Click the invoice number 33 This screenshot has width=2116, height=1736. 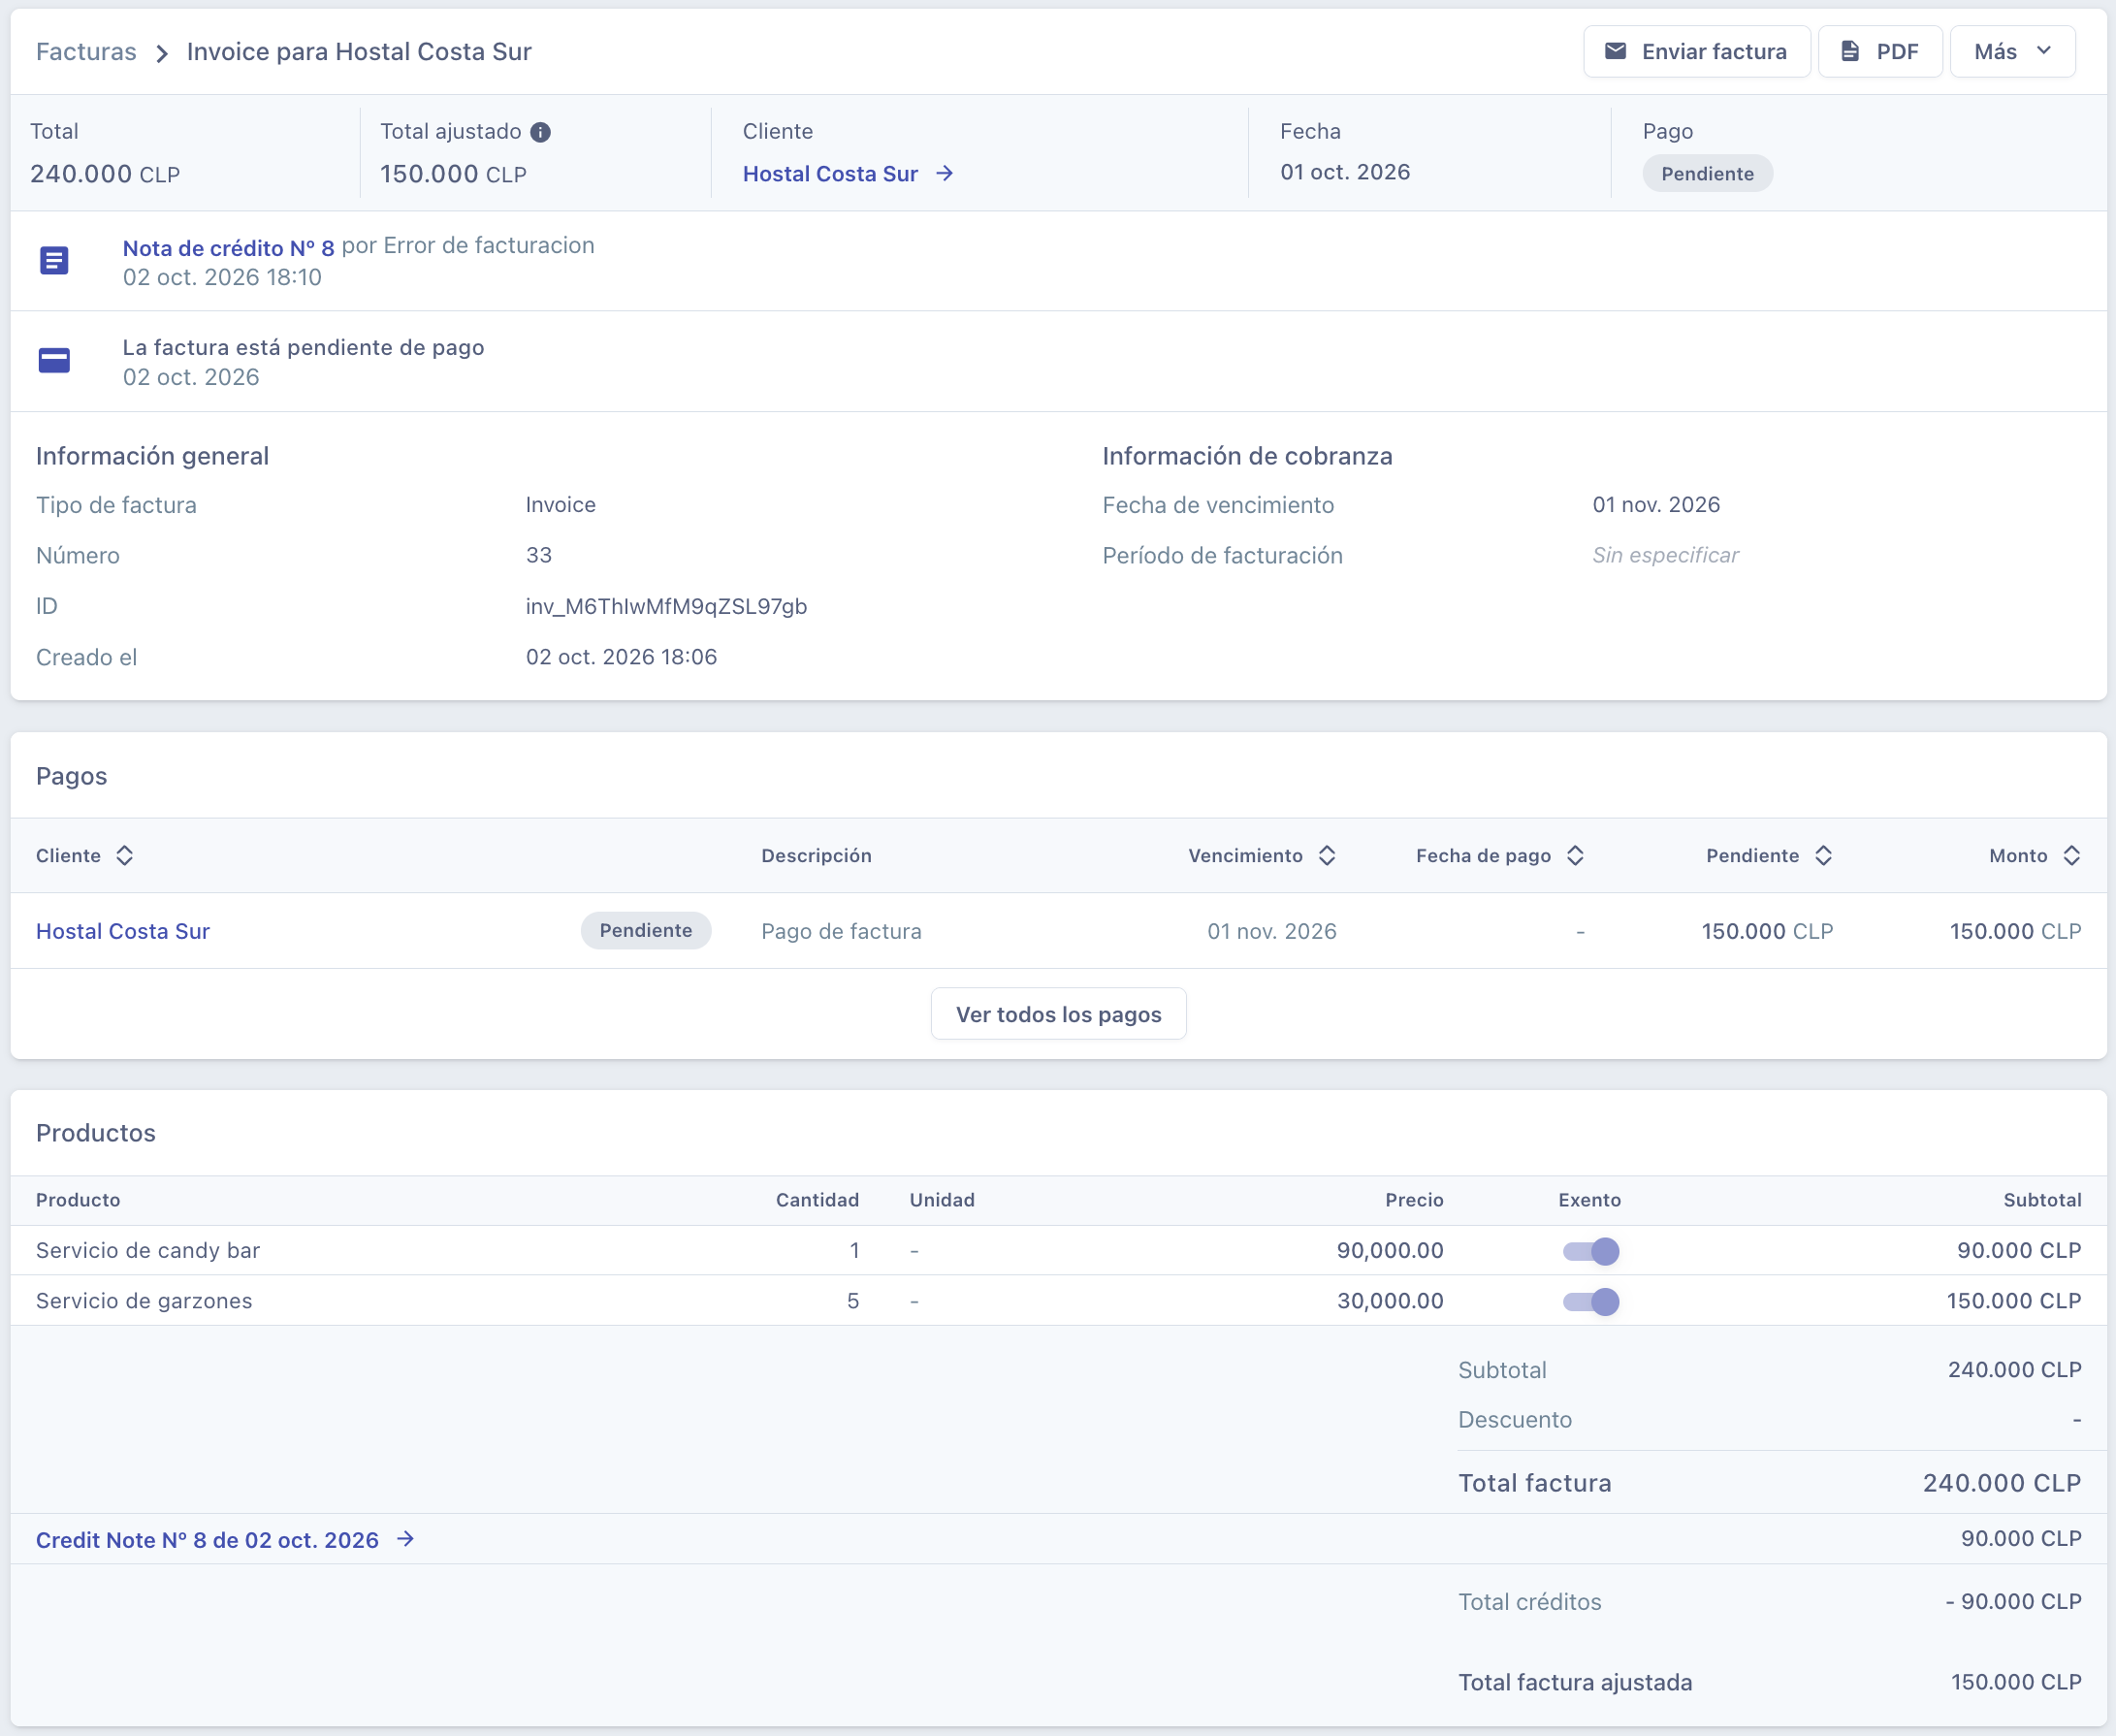pyautogui.click(x=539, y=555)
